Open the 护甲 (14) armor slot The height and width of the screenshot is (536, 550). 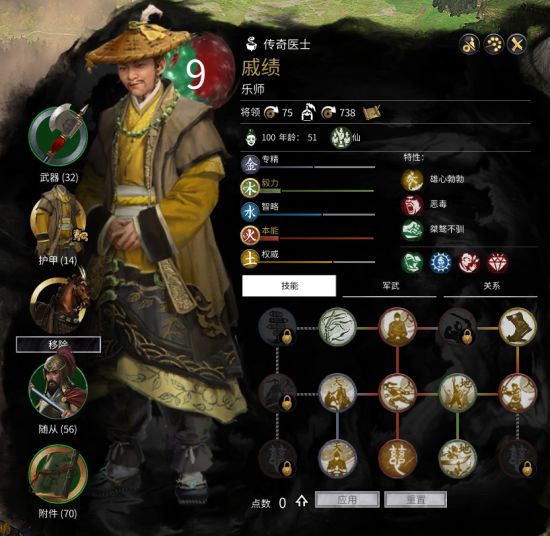pyautogui.click(x=58, y=220)
